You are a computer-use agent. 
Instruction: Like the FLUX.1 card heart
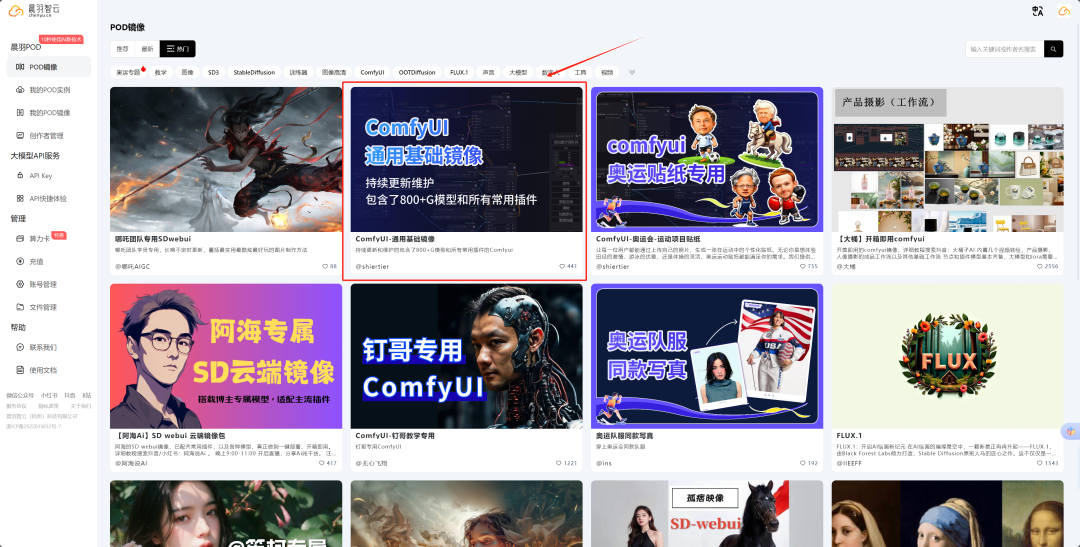pyautogui.click(x=1039, y=463)
